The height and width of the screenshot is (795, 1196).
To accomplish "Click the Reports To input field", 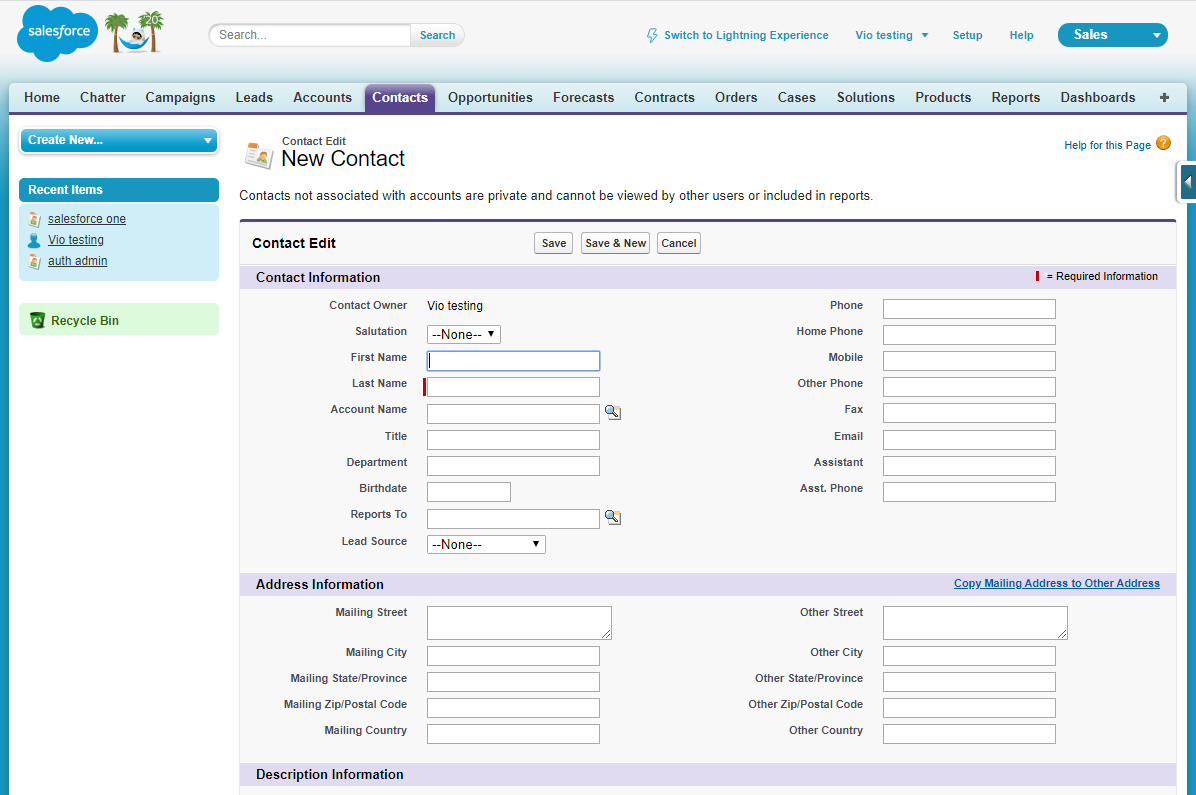I will pyautogui.click(x=513, y=519).
